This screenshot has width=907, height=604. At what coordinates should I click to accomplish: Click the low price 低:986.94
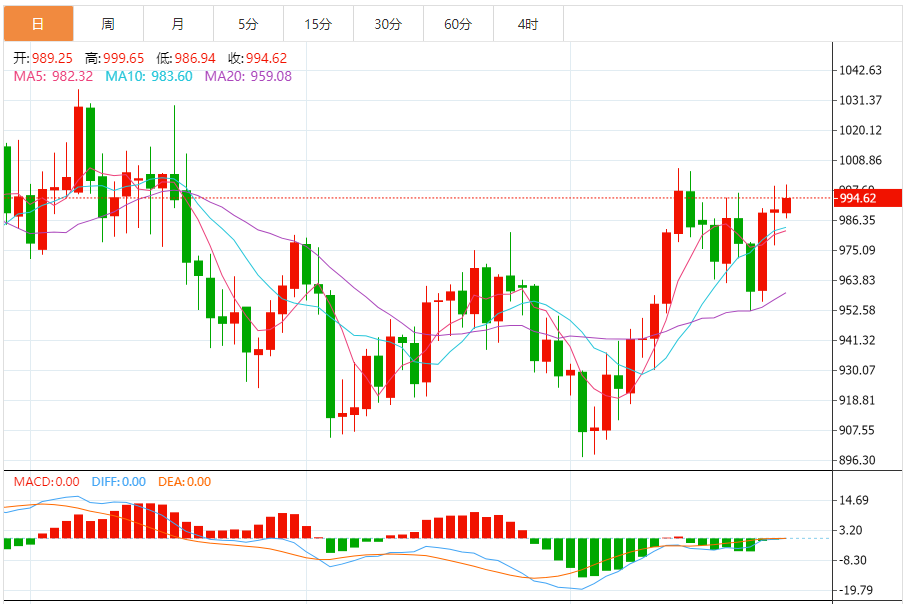186,58
